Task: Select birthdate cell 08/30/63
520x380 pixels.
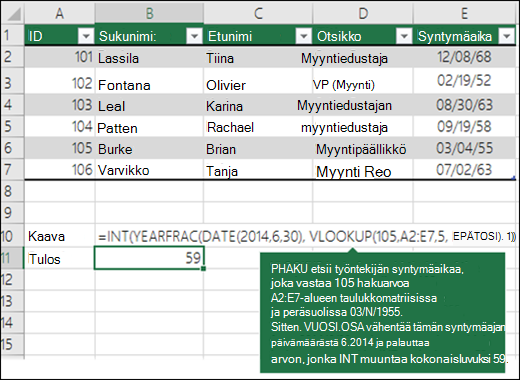Action: pos(464,105)
